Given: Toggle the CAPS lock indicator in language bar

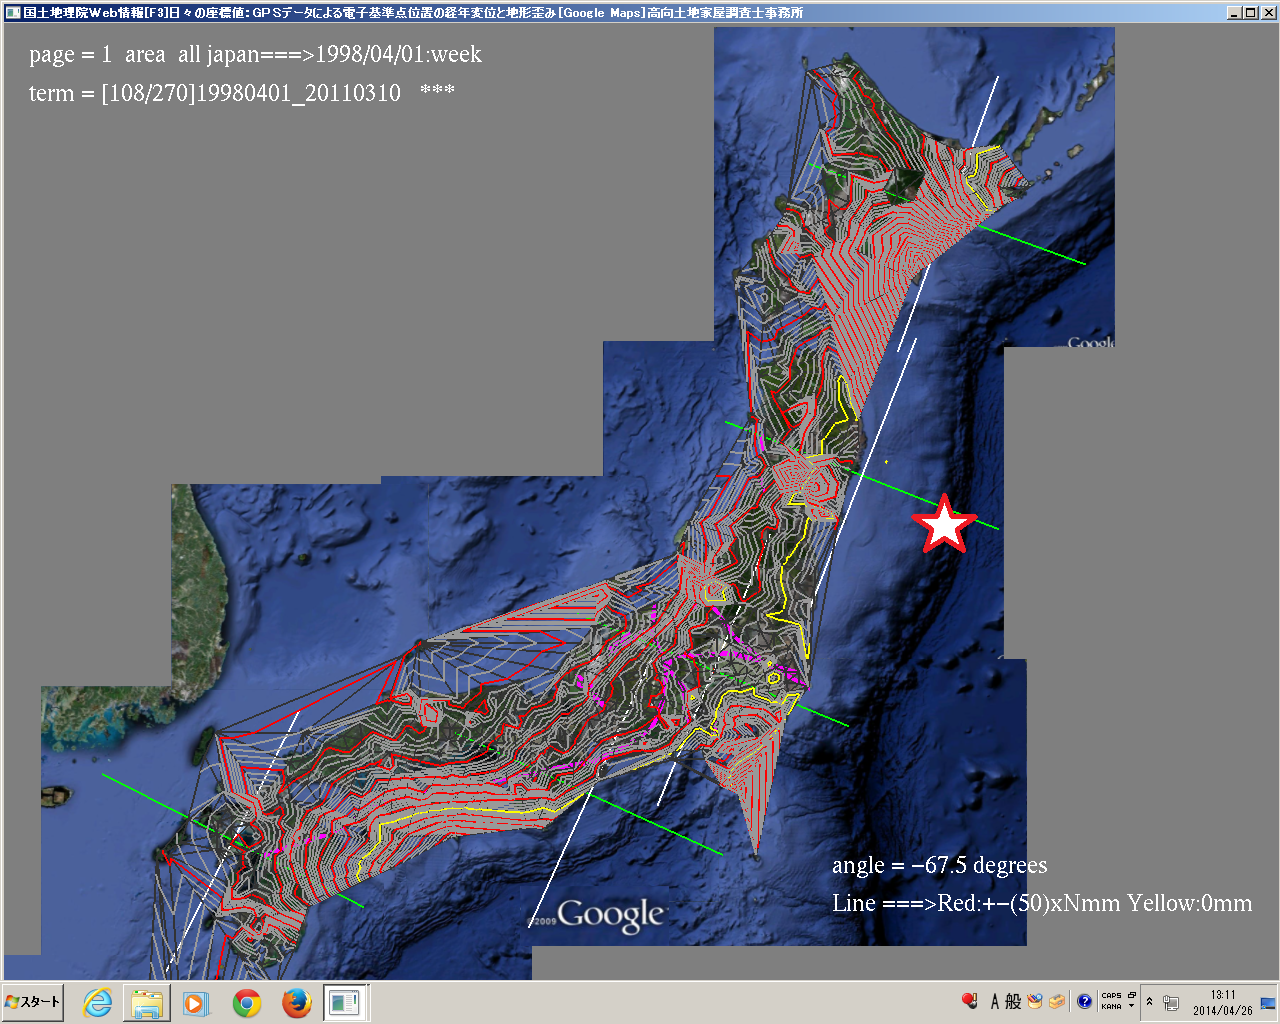Looking at the screenshot, I should pos(1111,996).
